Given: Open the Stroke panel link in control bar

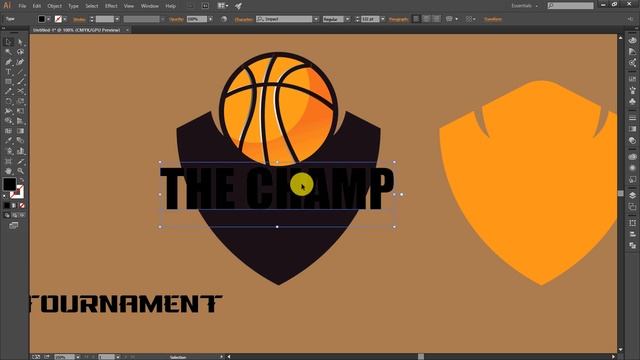Looking at the screenshot, I should point(79,19).
